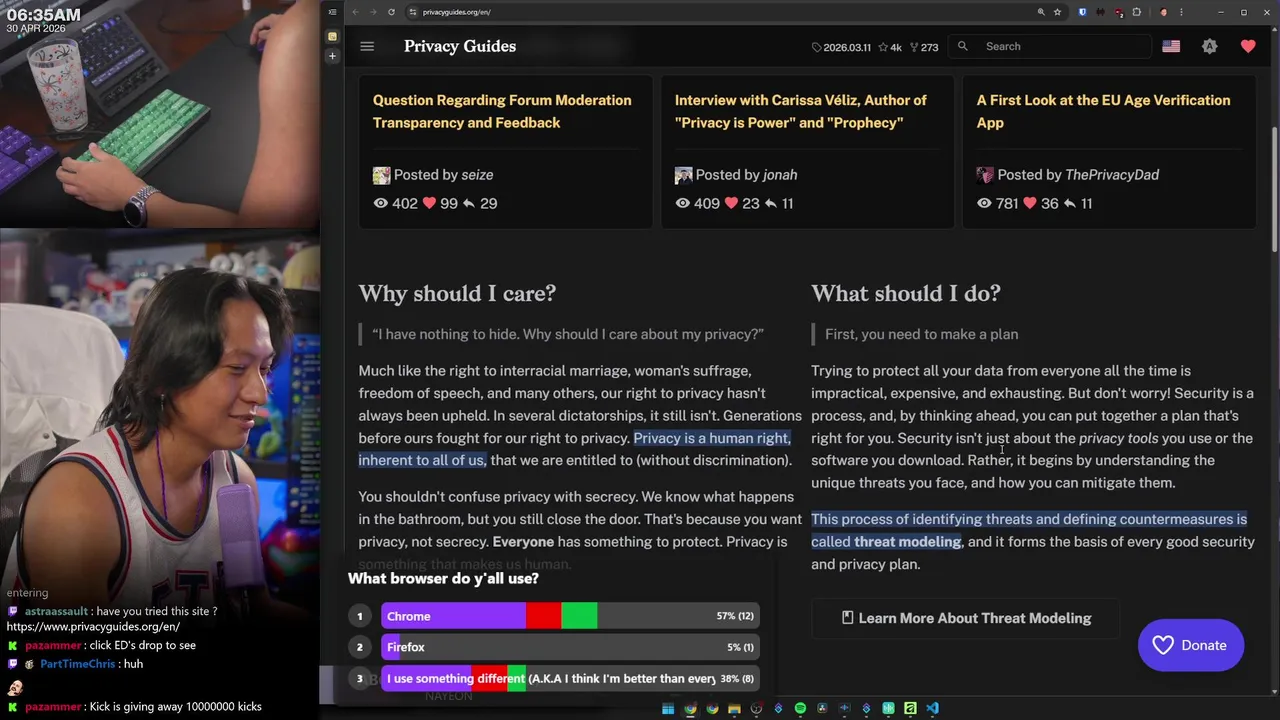
Task: Open DaVinci Resolve from the taskbar
Action: [822, 708]
